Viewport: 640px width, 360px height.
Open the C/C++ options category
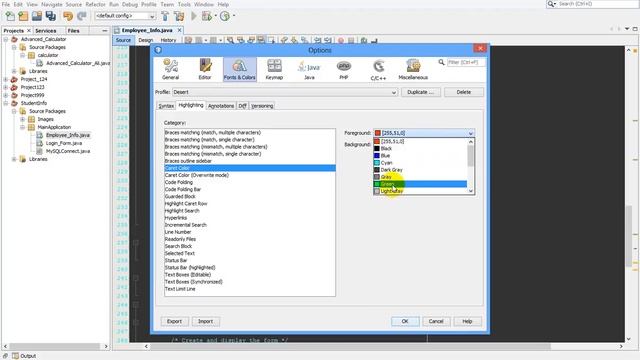coord(378,69)
